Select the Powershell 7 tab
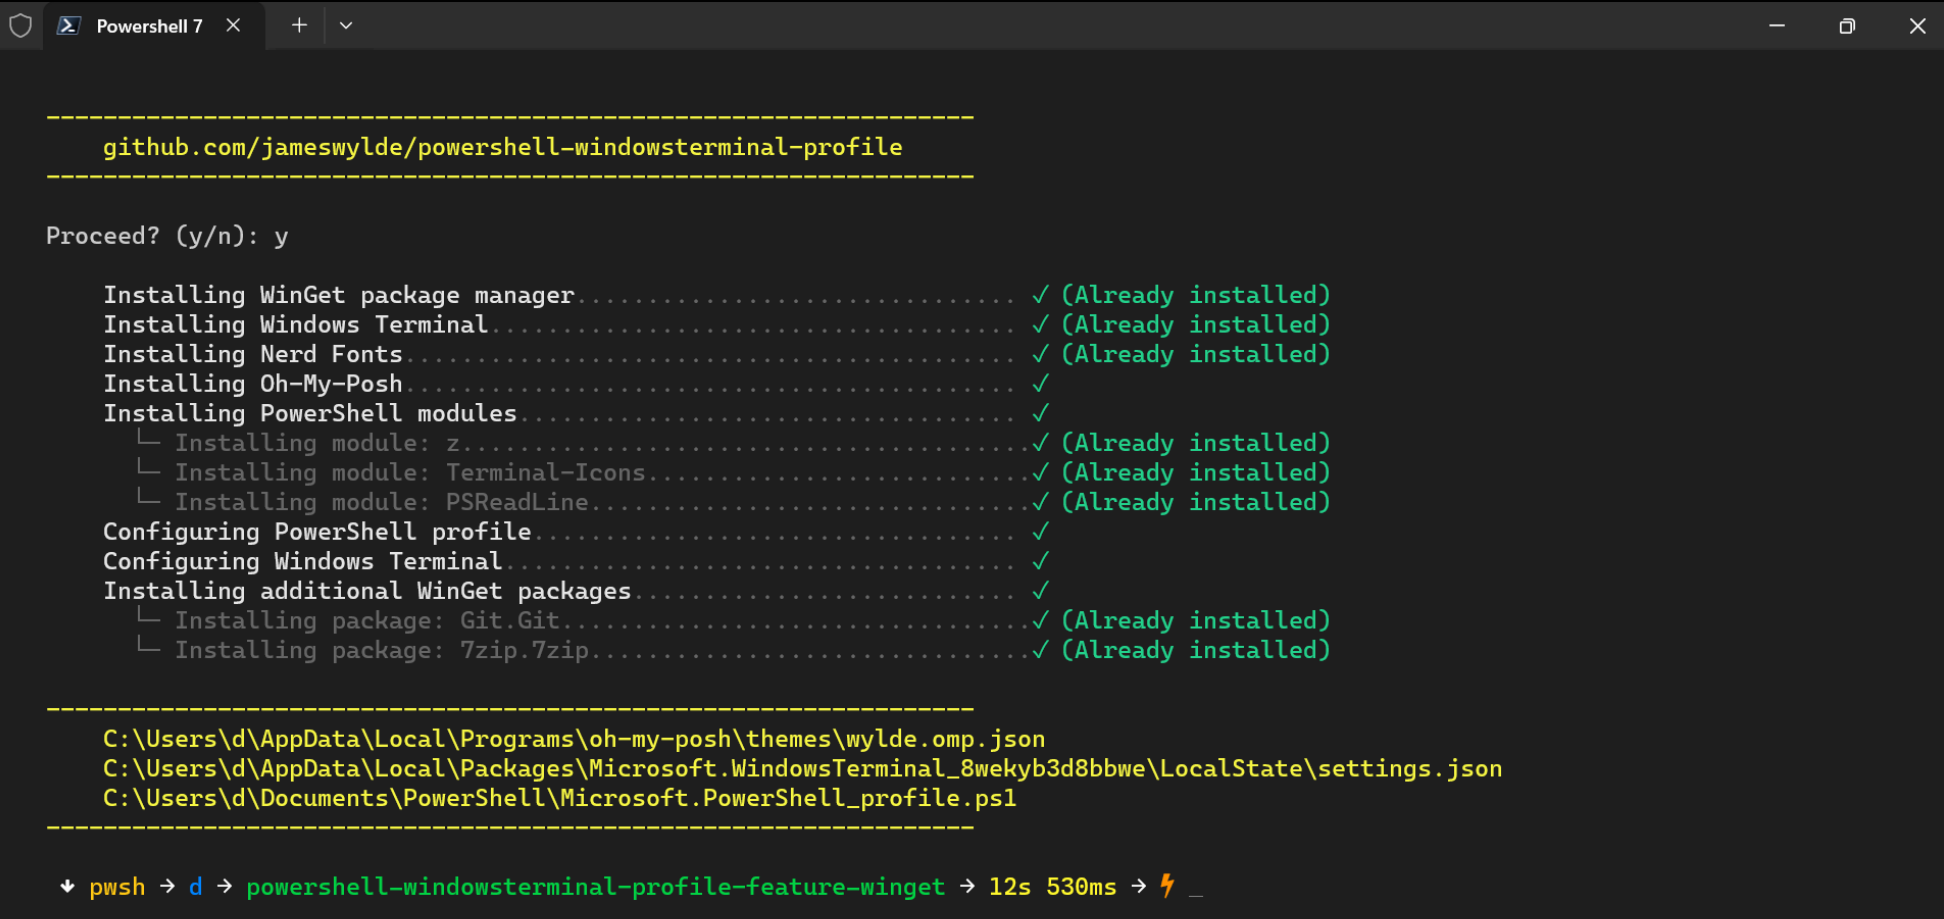Viewport: 1944px width, 919px height. (x=148, y=26)
